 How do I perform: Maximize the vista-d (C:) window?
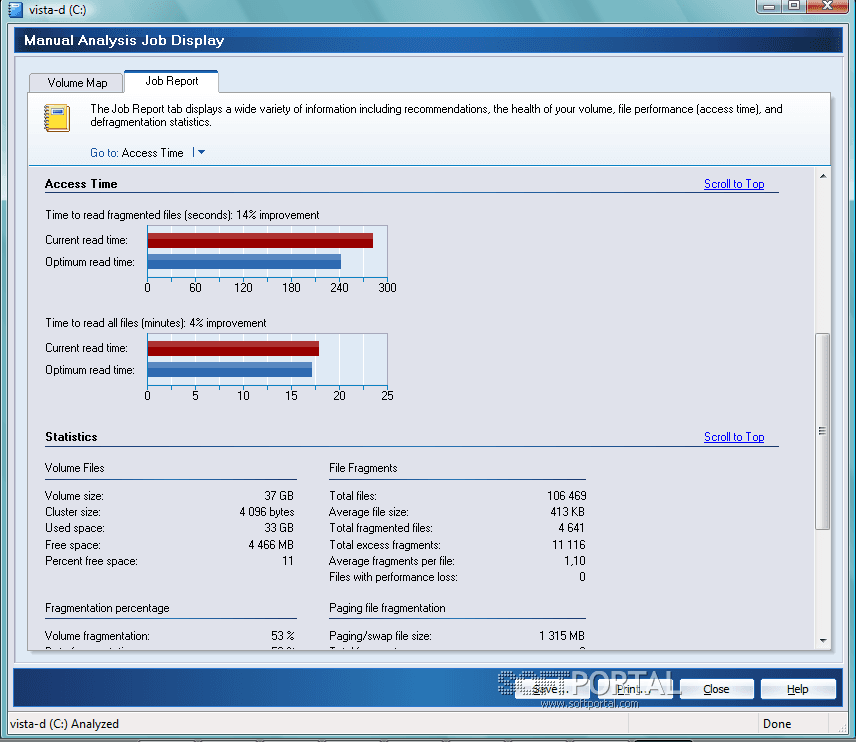tap(794, 6)
